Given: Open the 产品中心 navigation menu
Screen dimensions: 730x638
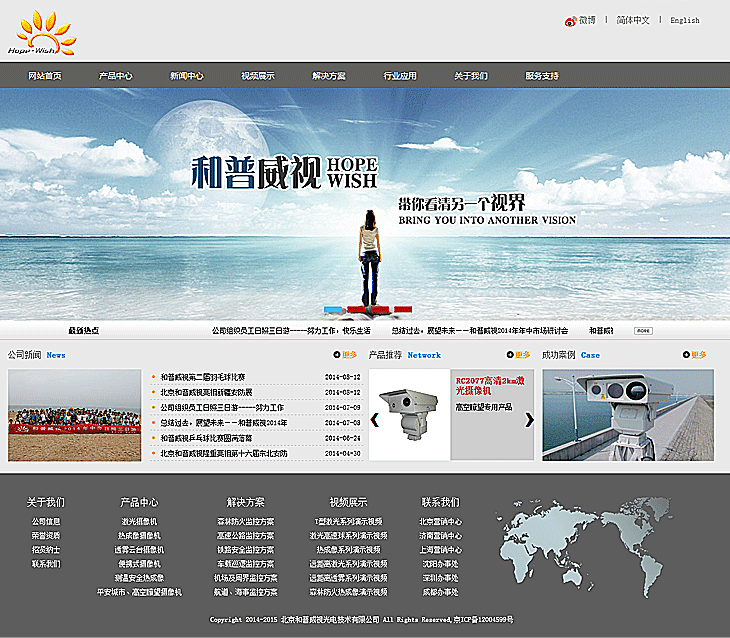Looking at the screenshot, I should (115, 75).
